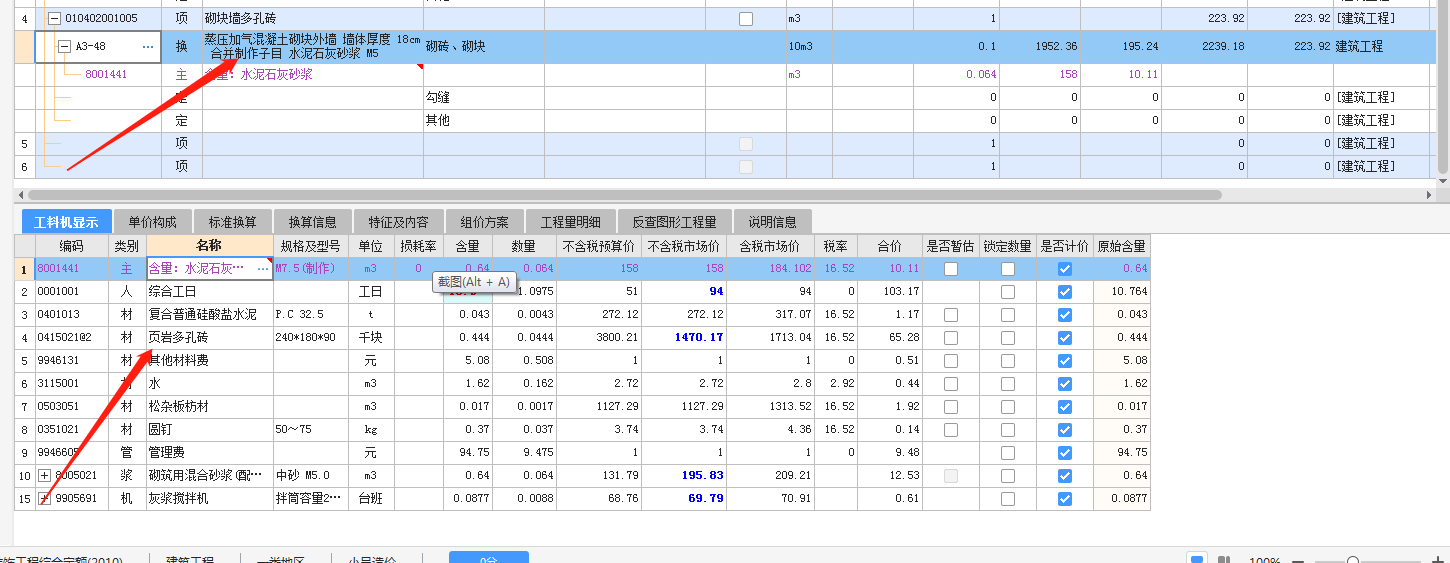Select the 页岩多孔砖 name cell
The image size is (1450, 563).
(x=209, y=338)
